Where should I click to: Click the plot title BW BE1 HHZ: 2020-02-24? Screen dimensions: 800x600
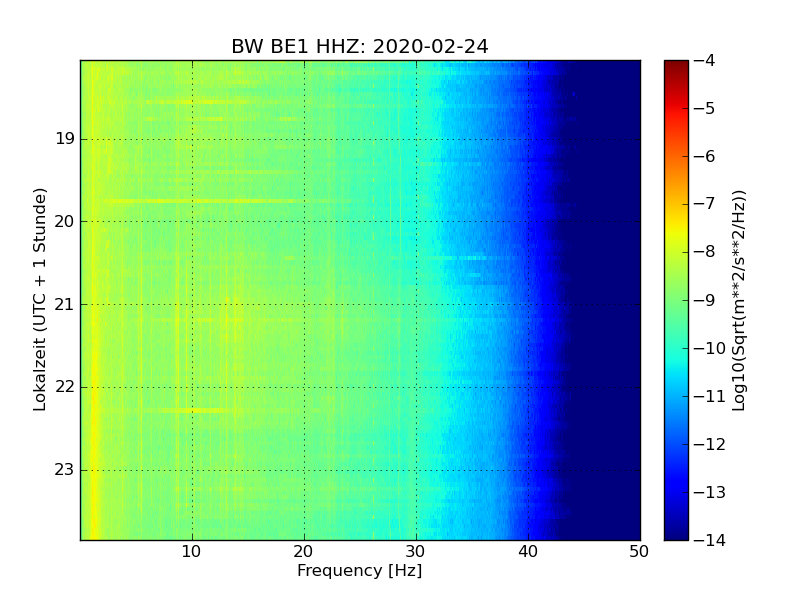360,46
